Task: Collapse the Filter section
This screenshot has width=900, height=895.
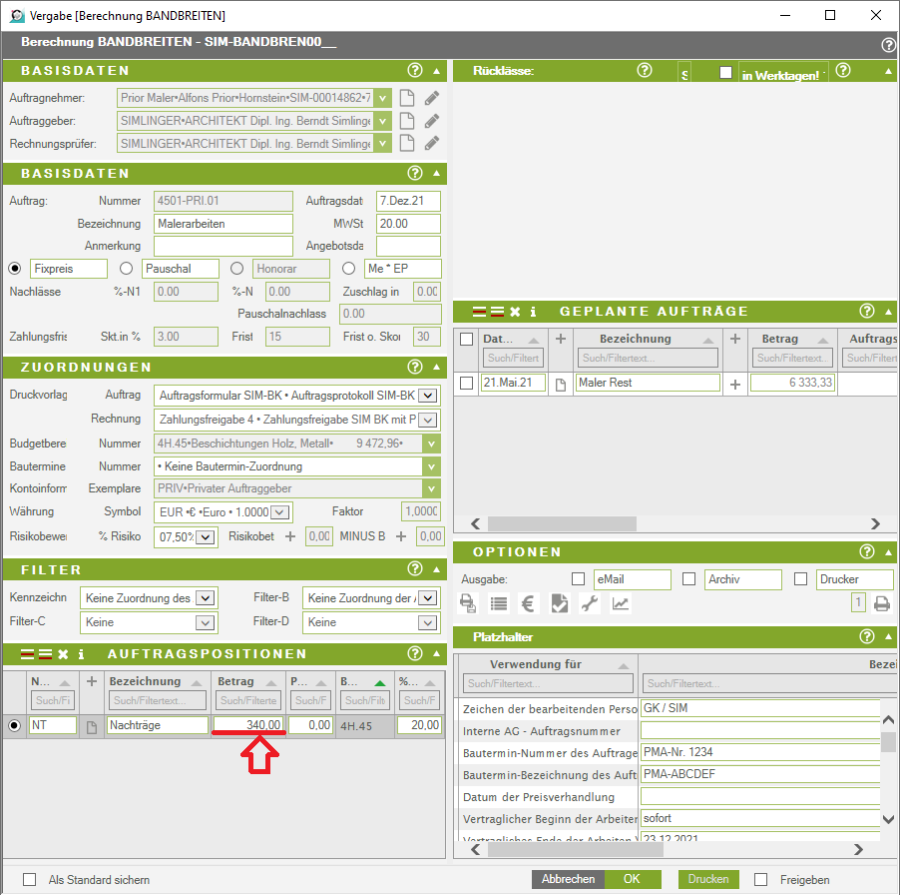Action: click(x=436, y=569)
